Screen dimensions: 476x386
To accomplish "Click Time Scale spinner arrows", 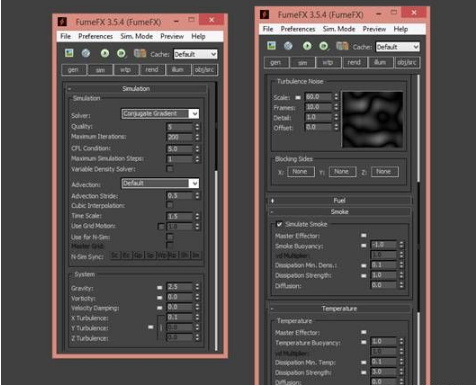I will click(197, 216).
